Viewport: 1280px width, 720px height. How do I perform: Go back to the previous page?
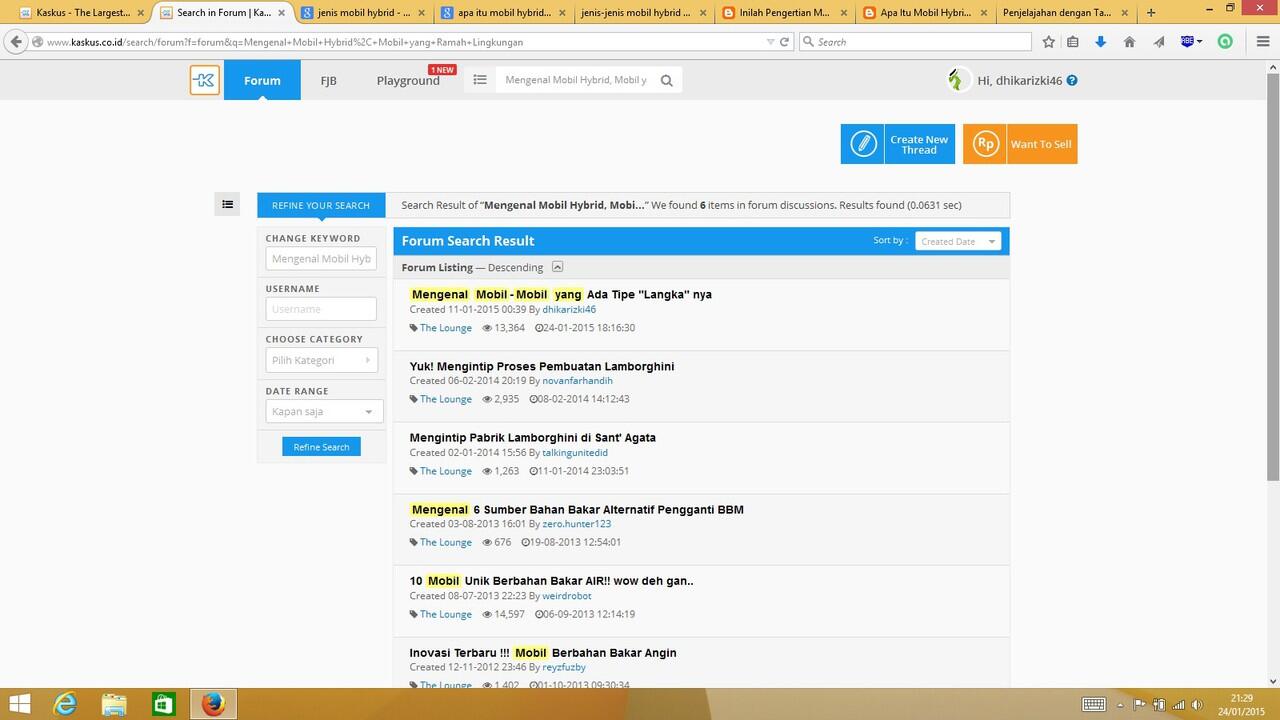pos(16,42)
